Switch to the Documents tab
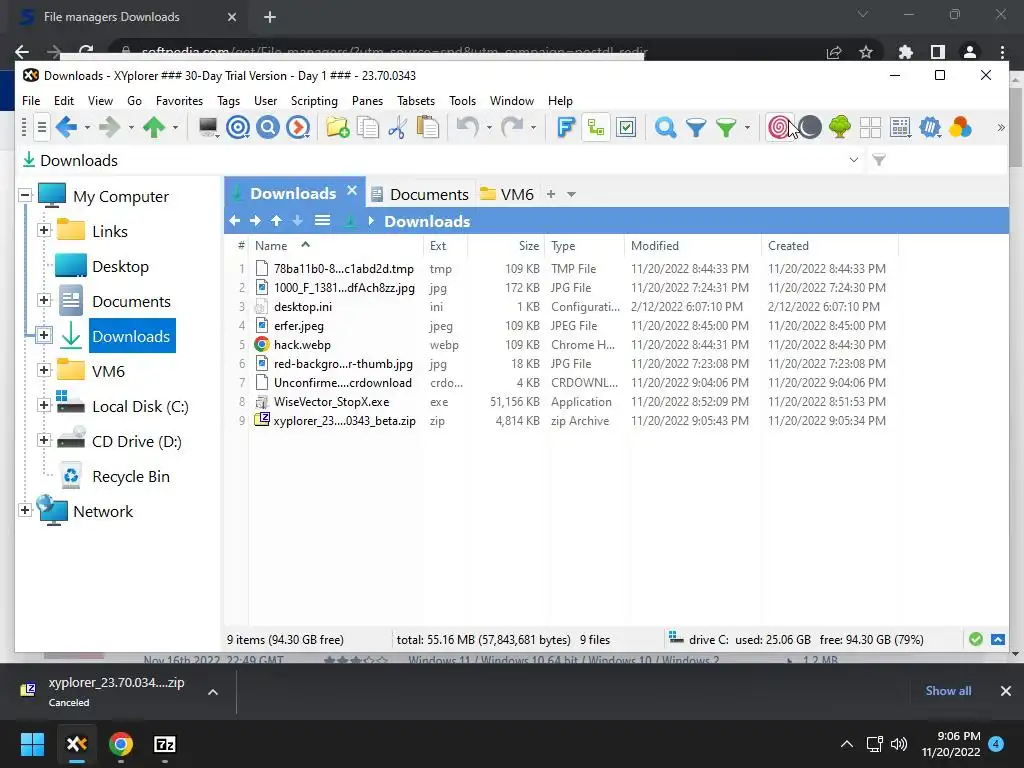 pos(420,195)
